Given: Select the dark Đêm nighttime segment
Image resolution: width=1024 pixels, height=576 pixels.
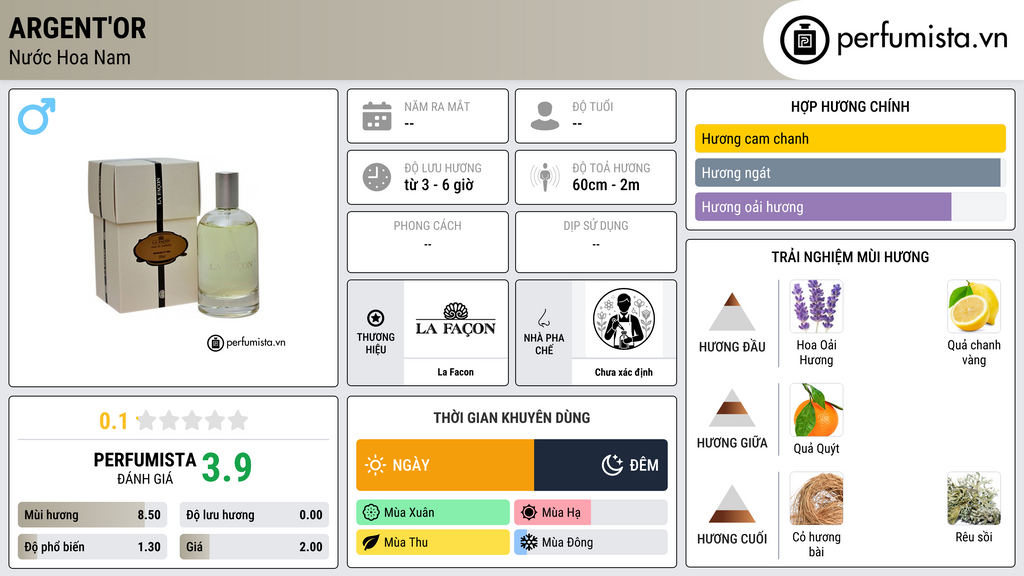Looking at the screenshot, I should click(x=601, y=465).
